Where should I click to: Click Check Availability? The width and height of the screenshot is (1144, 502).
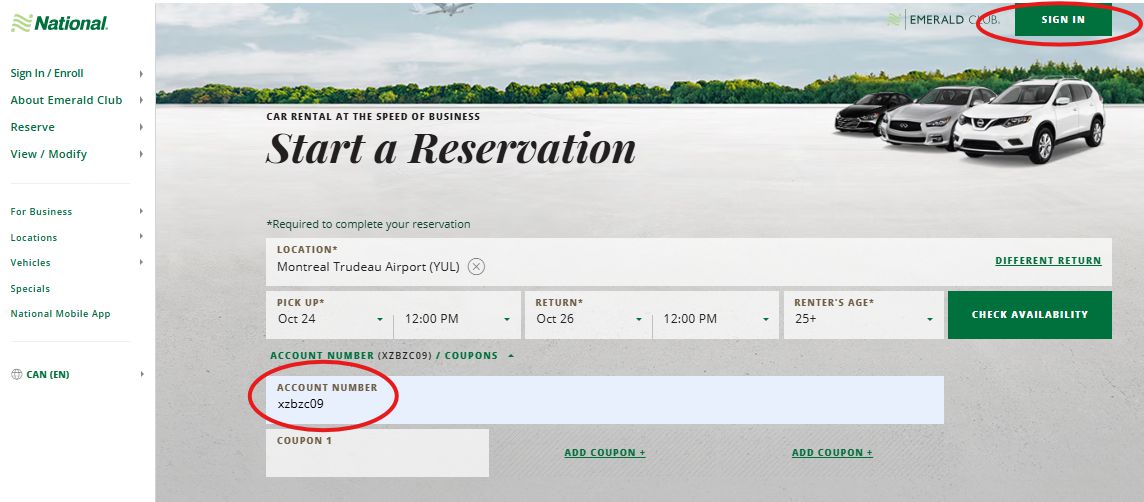(1029, 314)
